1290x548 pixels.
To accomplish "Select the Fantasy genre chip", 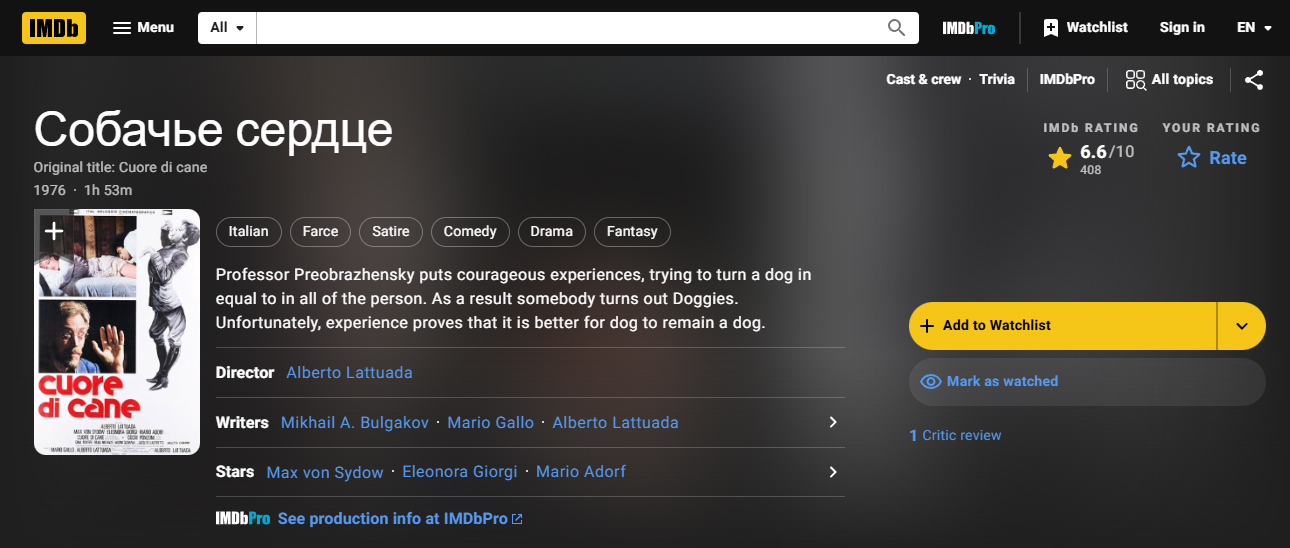I will click(632, 231).
